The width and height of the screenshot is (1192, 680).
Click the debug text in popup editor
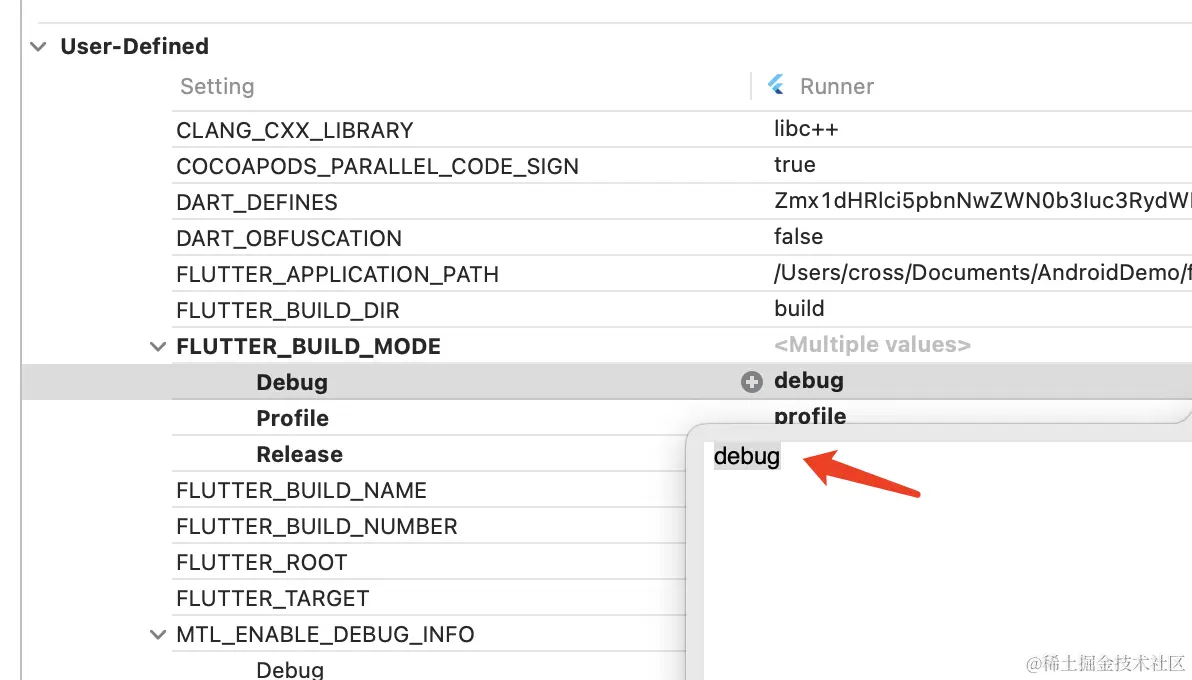[747, 456]
